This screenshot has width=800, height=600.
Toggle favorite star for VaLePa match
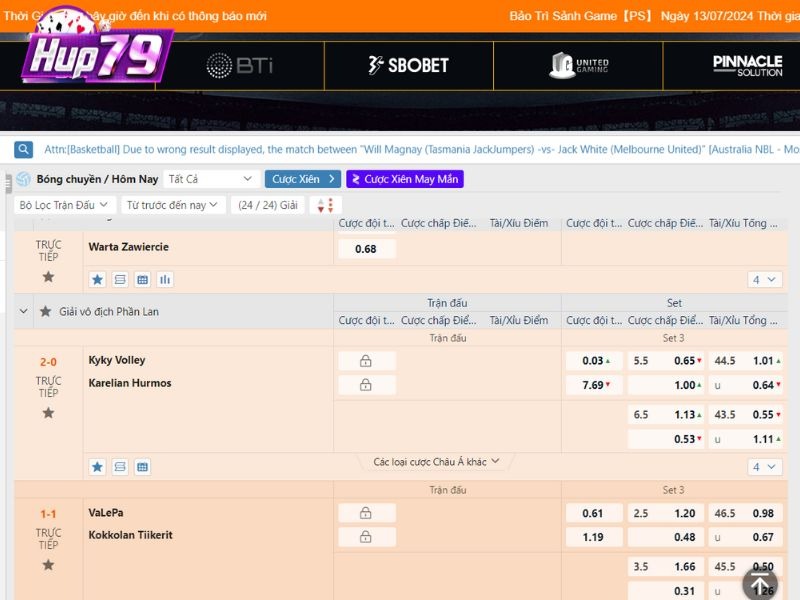tap(48, 565)
